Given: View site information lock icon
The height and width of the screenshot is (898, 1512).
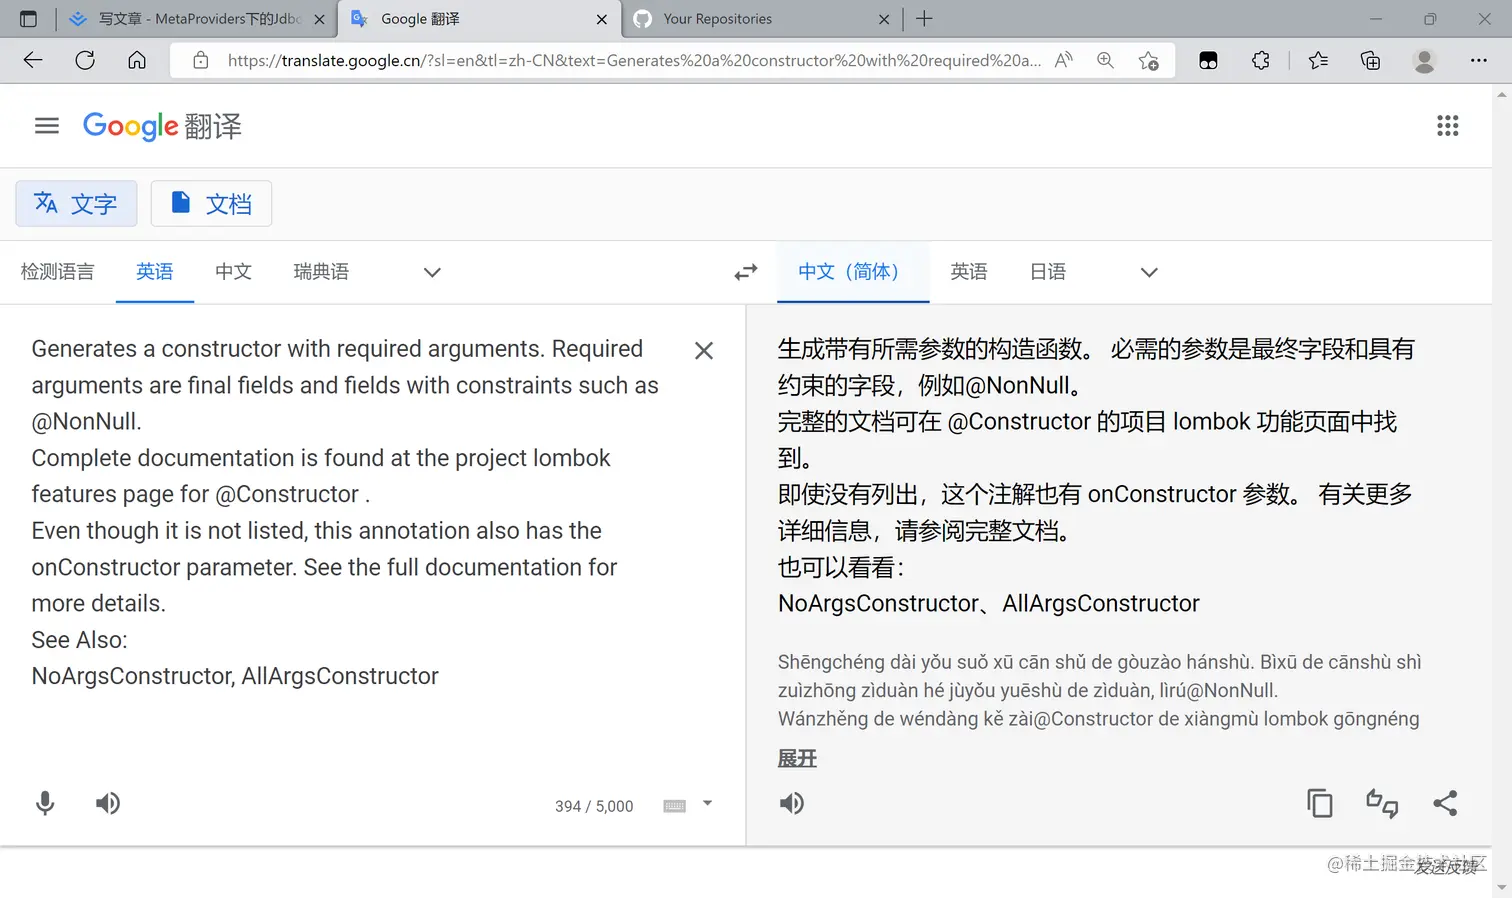Looking at the screenshot, I should (x=201, y=60).
